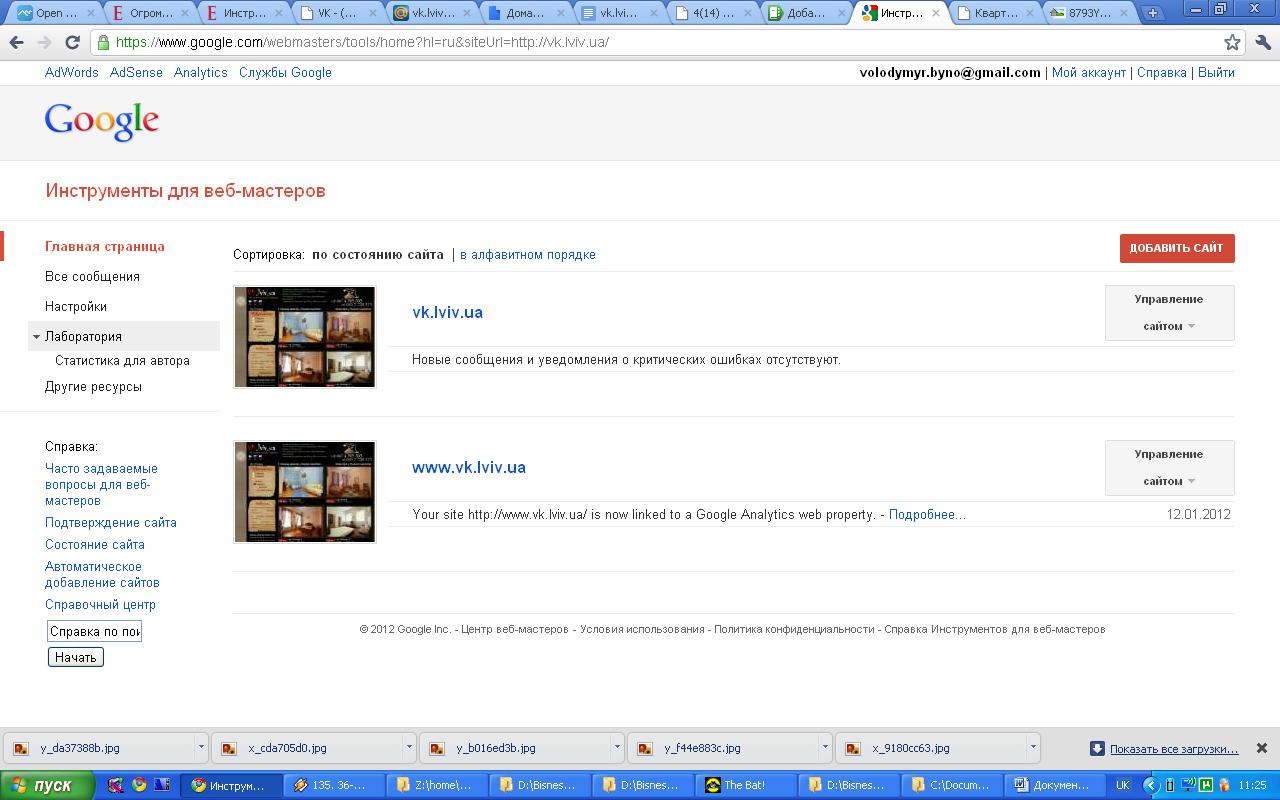Open the Chrome wrench settings menu
Screen dimensions: 1280x800
tap(1262, 43)
